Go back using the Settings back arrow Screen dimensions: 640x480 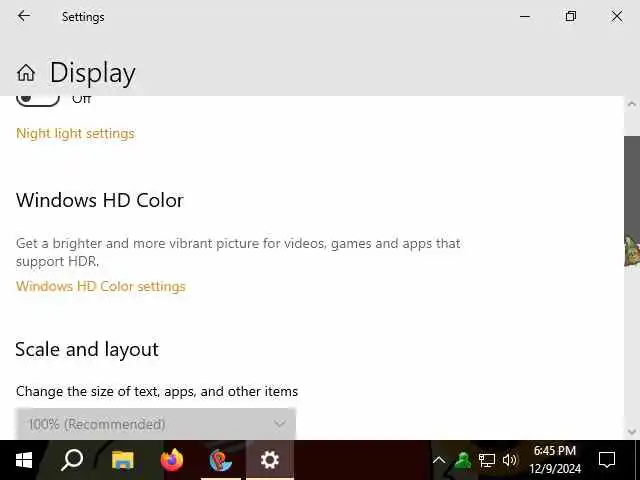pyautogui.click(x=24, y=16)
